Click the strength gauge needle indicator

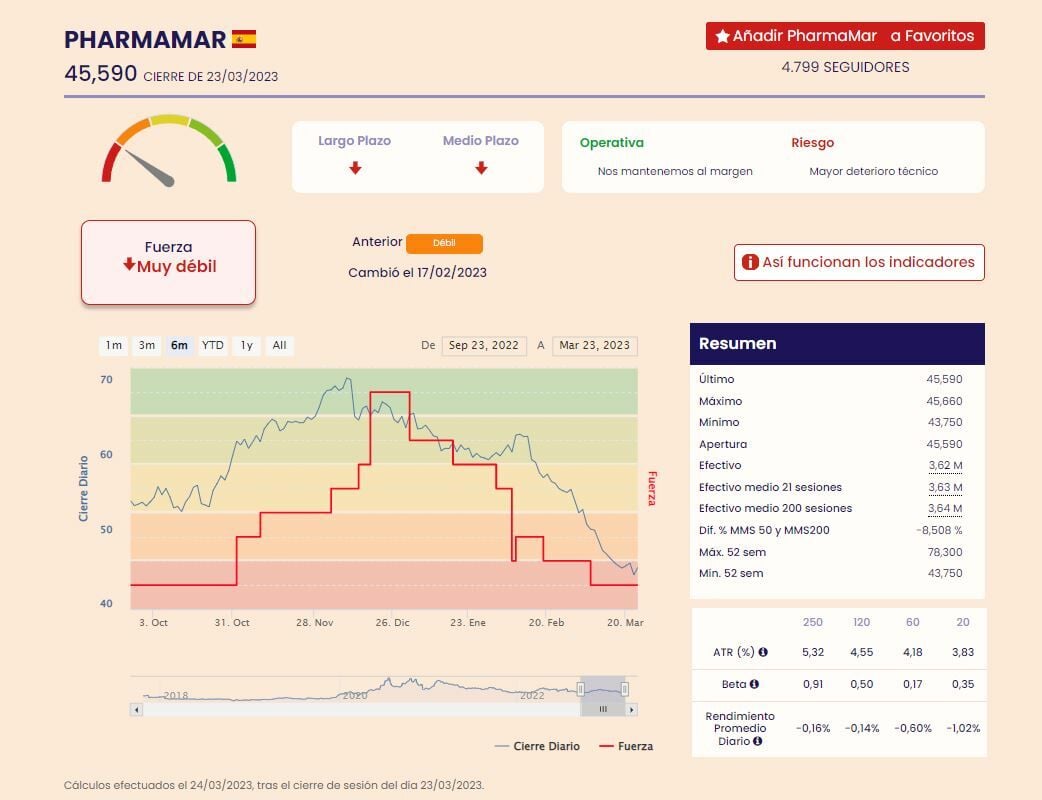[x=150, y=169]
